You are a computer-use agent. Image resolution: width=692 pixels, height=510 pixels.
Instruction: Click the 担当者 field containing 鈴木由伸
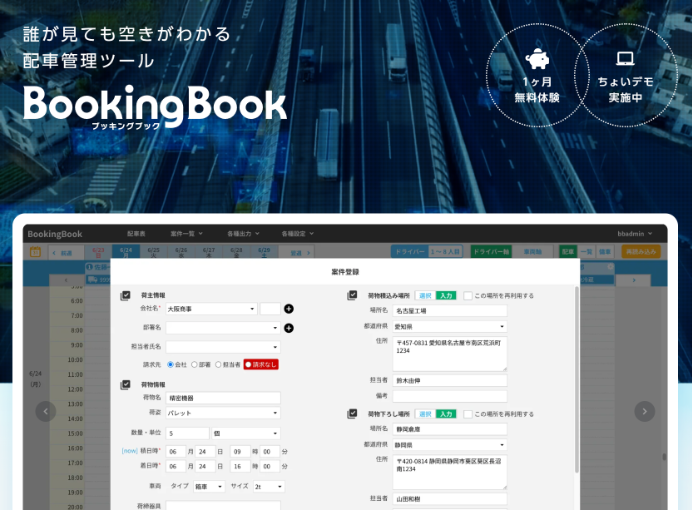click(450, 380)
